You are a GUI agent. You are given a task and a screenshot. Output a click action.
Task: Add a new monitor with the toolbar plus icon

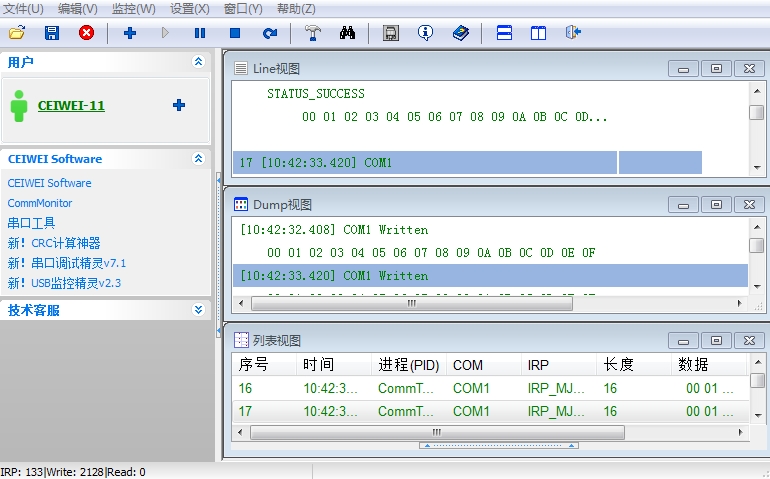click(x=130, y=33)
